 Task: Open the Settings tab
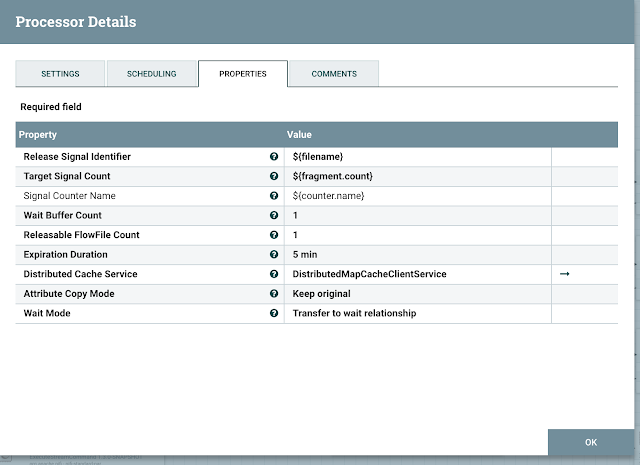[60, 73]
